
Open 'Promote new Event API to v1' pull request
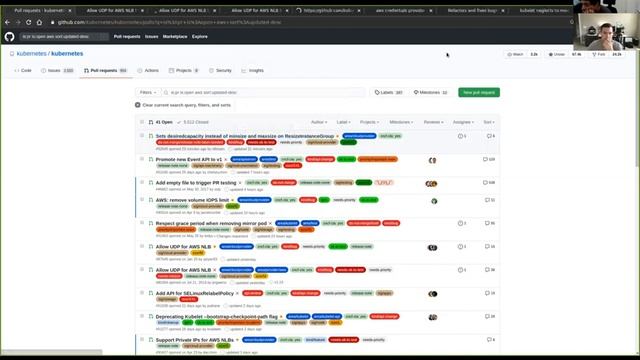pos(189,159)
